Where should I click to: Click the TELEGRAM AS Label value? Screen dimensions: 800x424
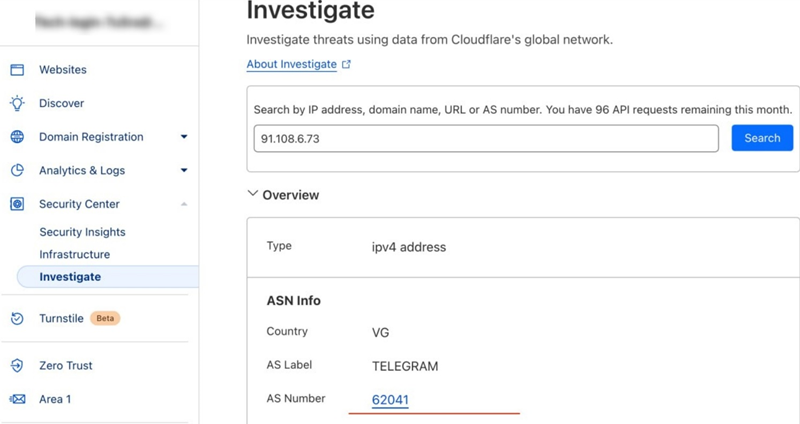tap(405, 366)
